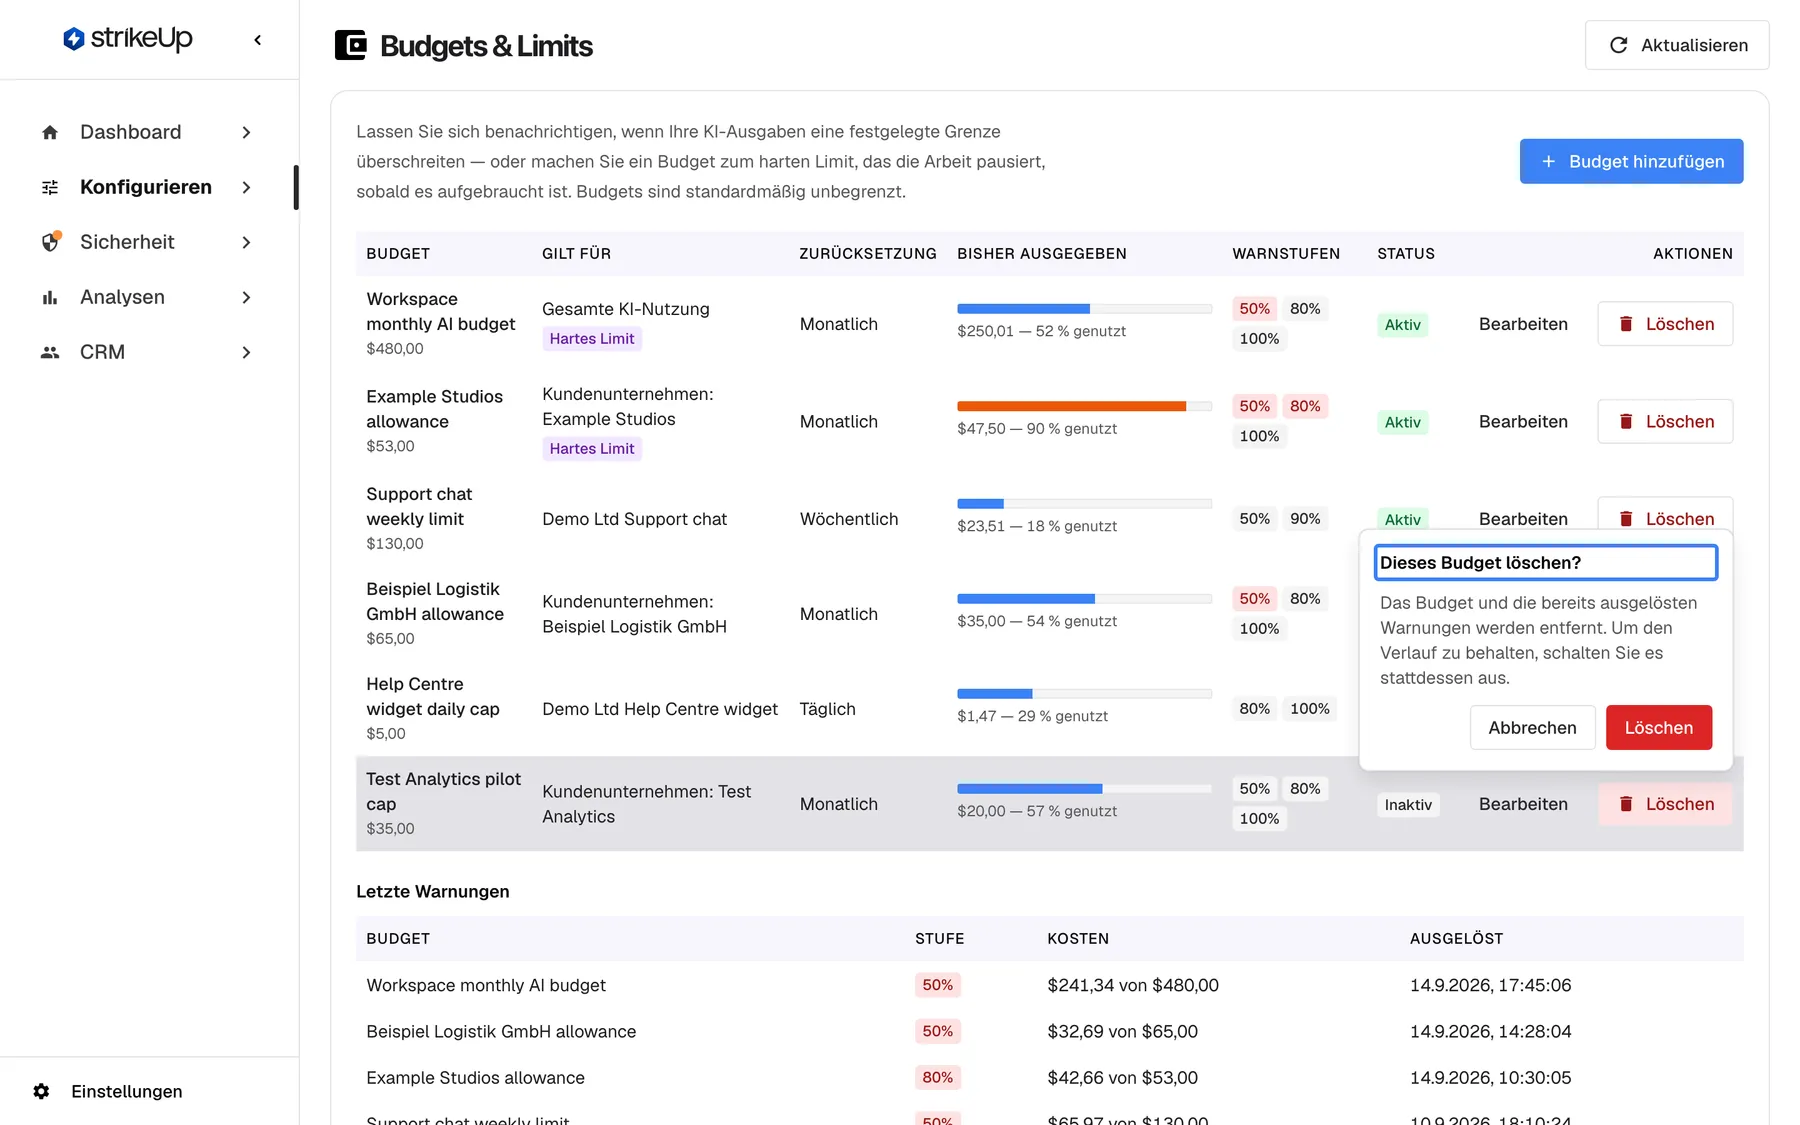Click 'Demo Ltd Help Centre widget' cell
The image size is (1800, 1125).
[660, 709]
